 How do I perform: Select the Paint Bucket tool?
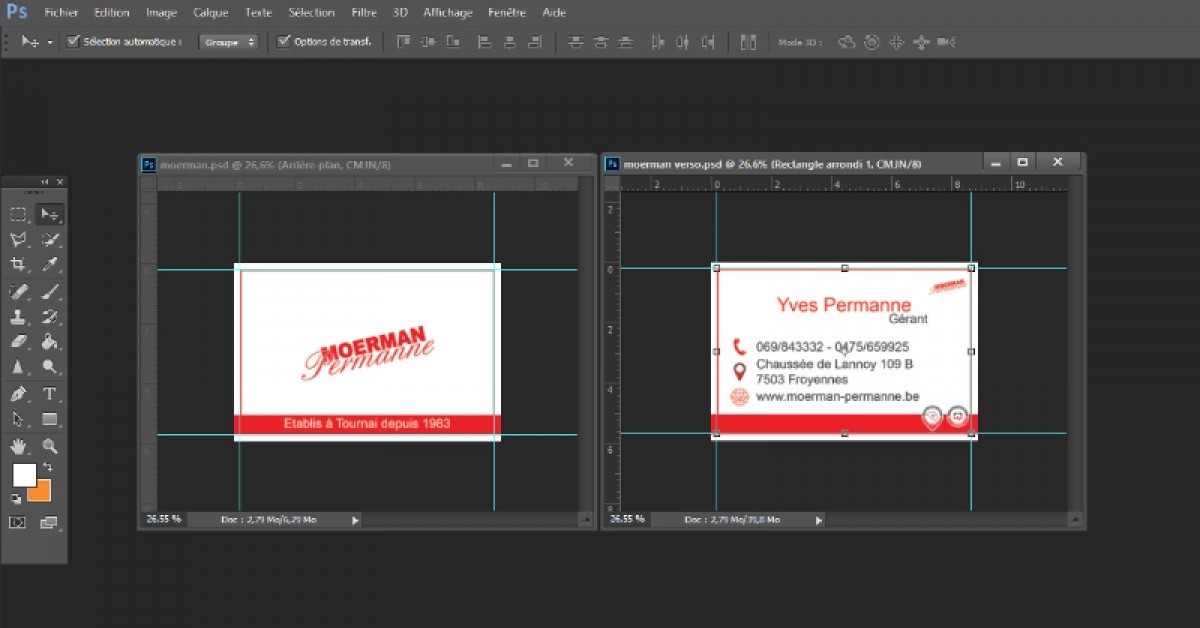point(49,342)
